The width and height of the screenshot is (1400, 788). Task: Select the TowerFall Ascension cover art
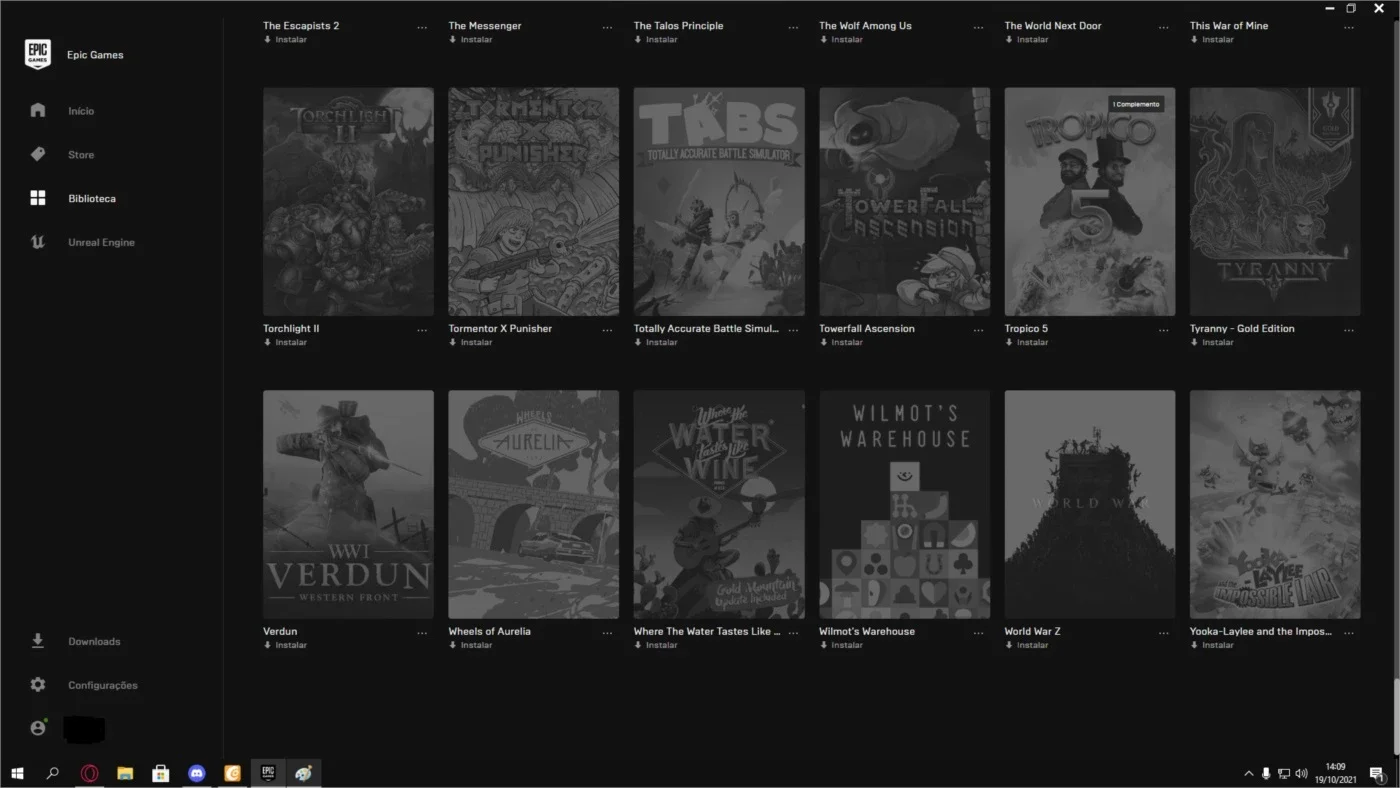[904, 202]
